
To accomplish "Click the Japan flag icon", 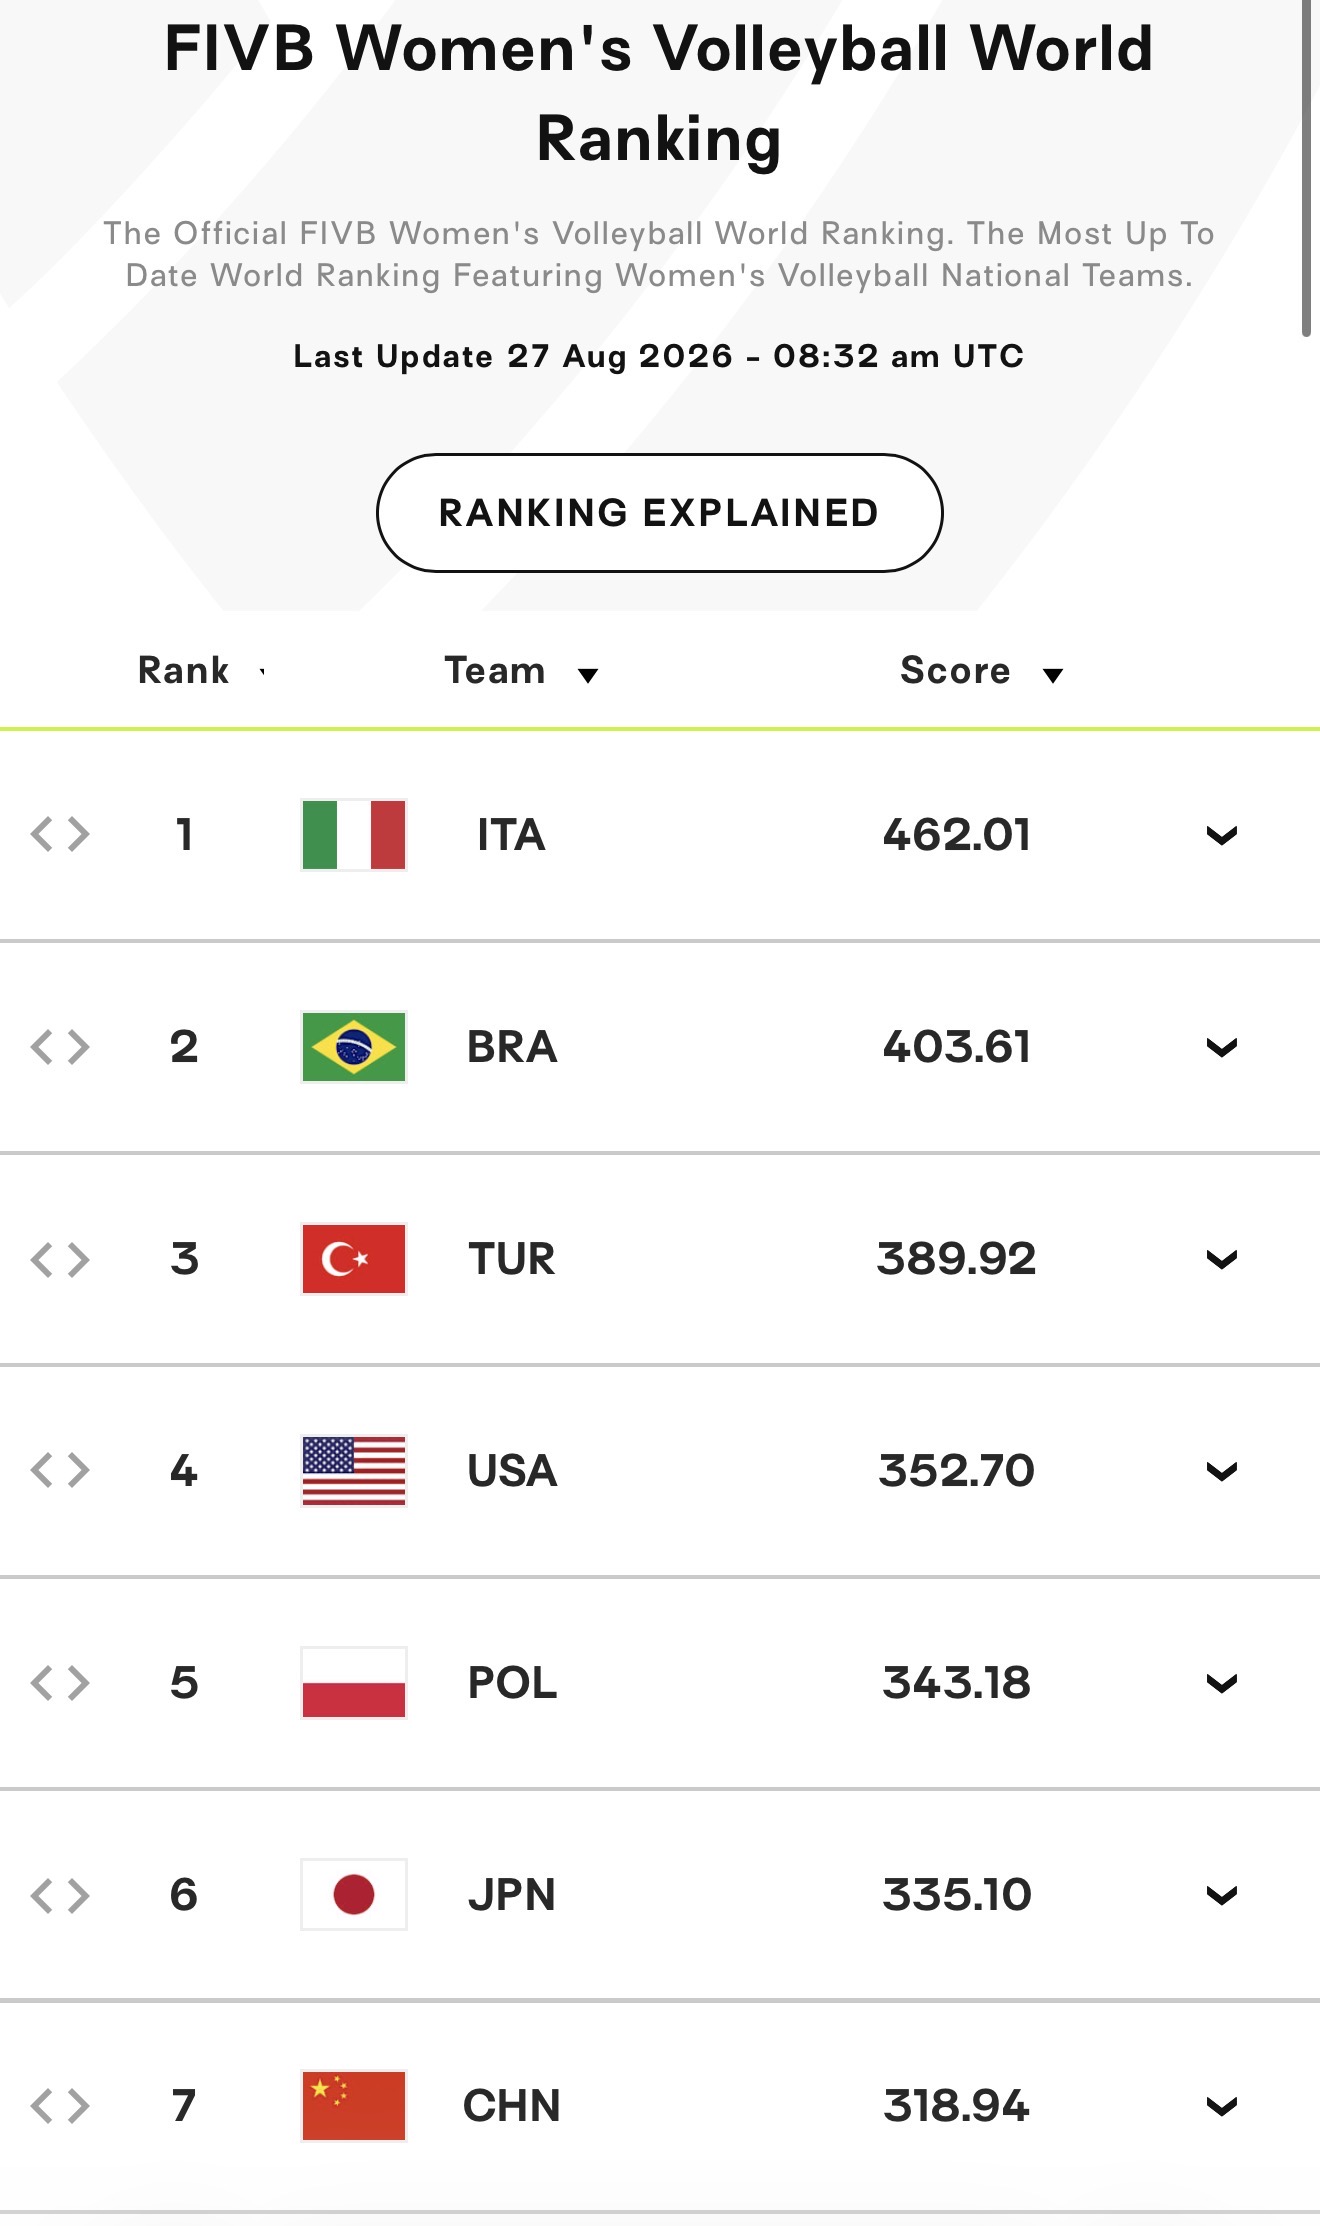I will pyautogui.click(x=354, y=1894).
